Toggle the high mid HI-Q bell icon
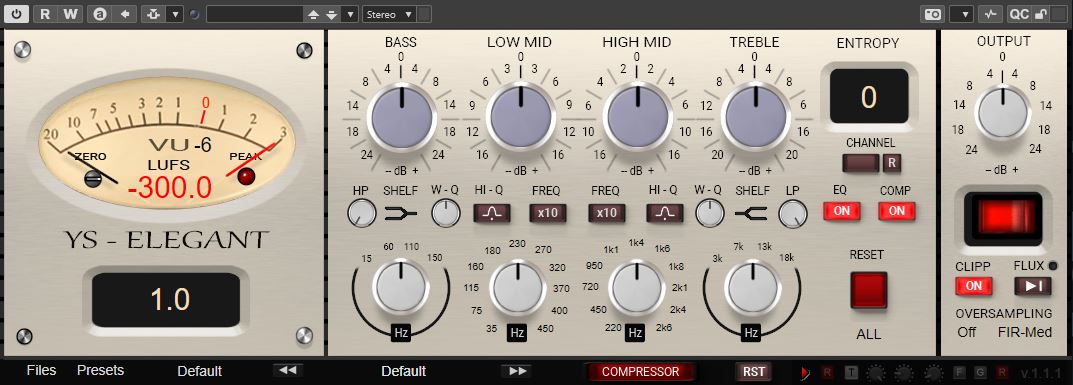The image size is (1073, 385). click(664, 213)
